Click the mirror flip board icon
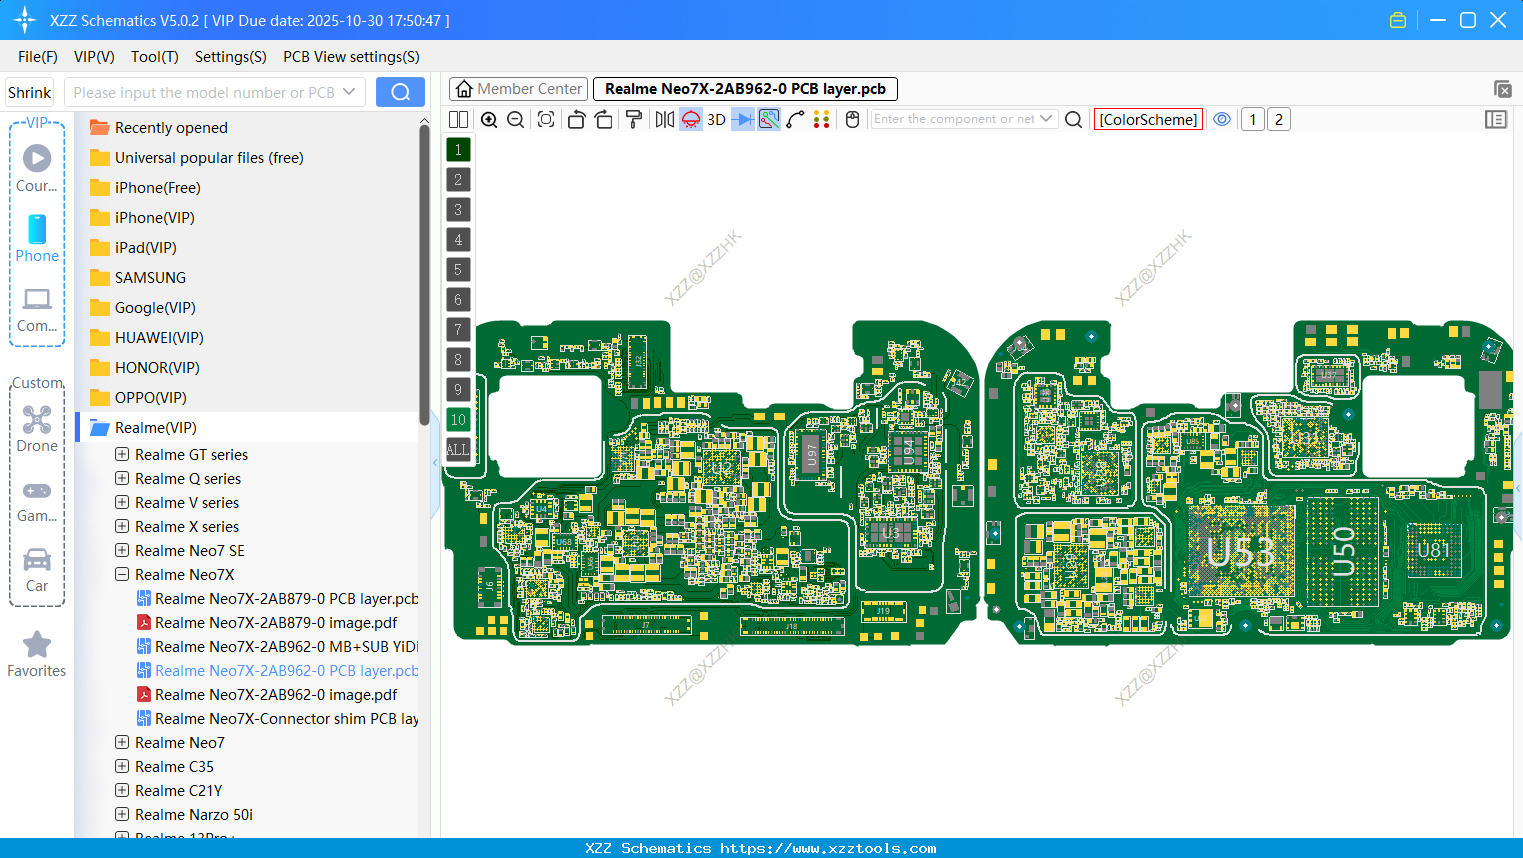The image size is (1523, 858). (665, 120)
